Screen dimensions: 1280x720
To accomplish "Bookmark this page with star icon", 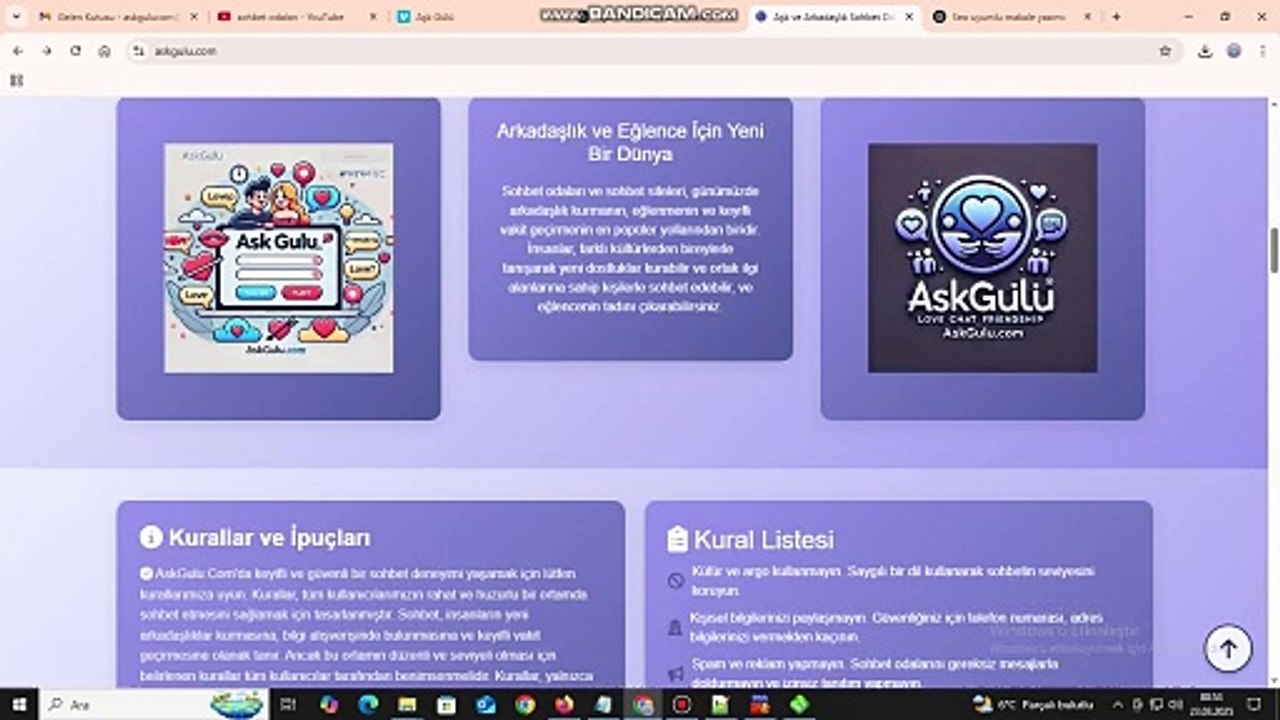I will tap(1165, 51).
